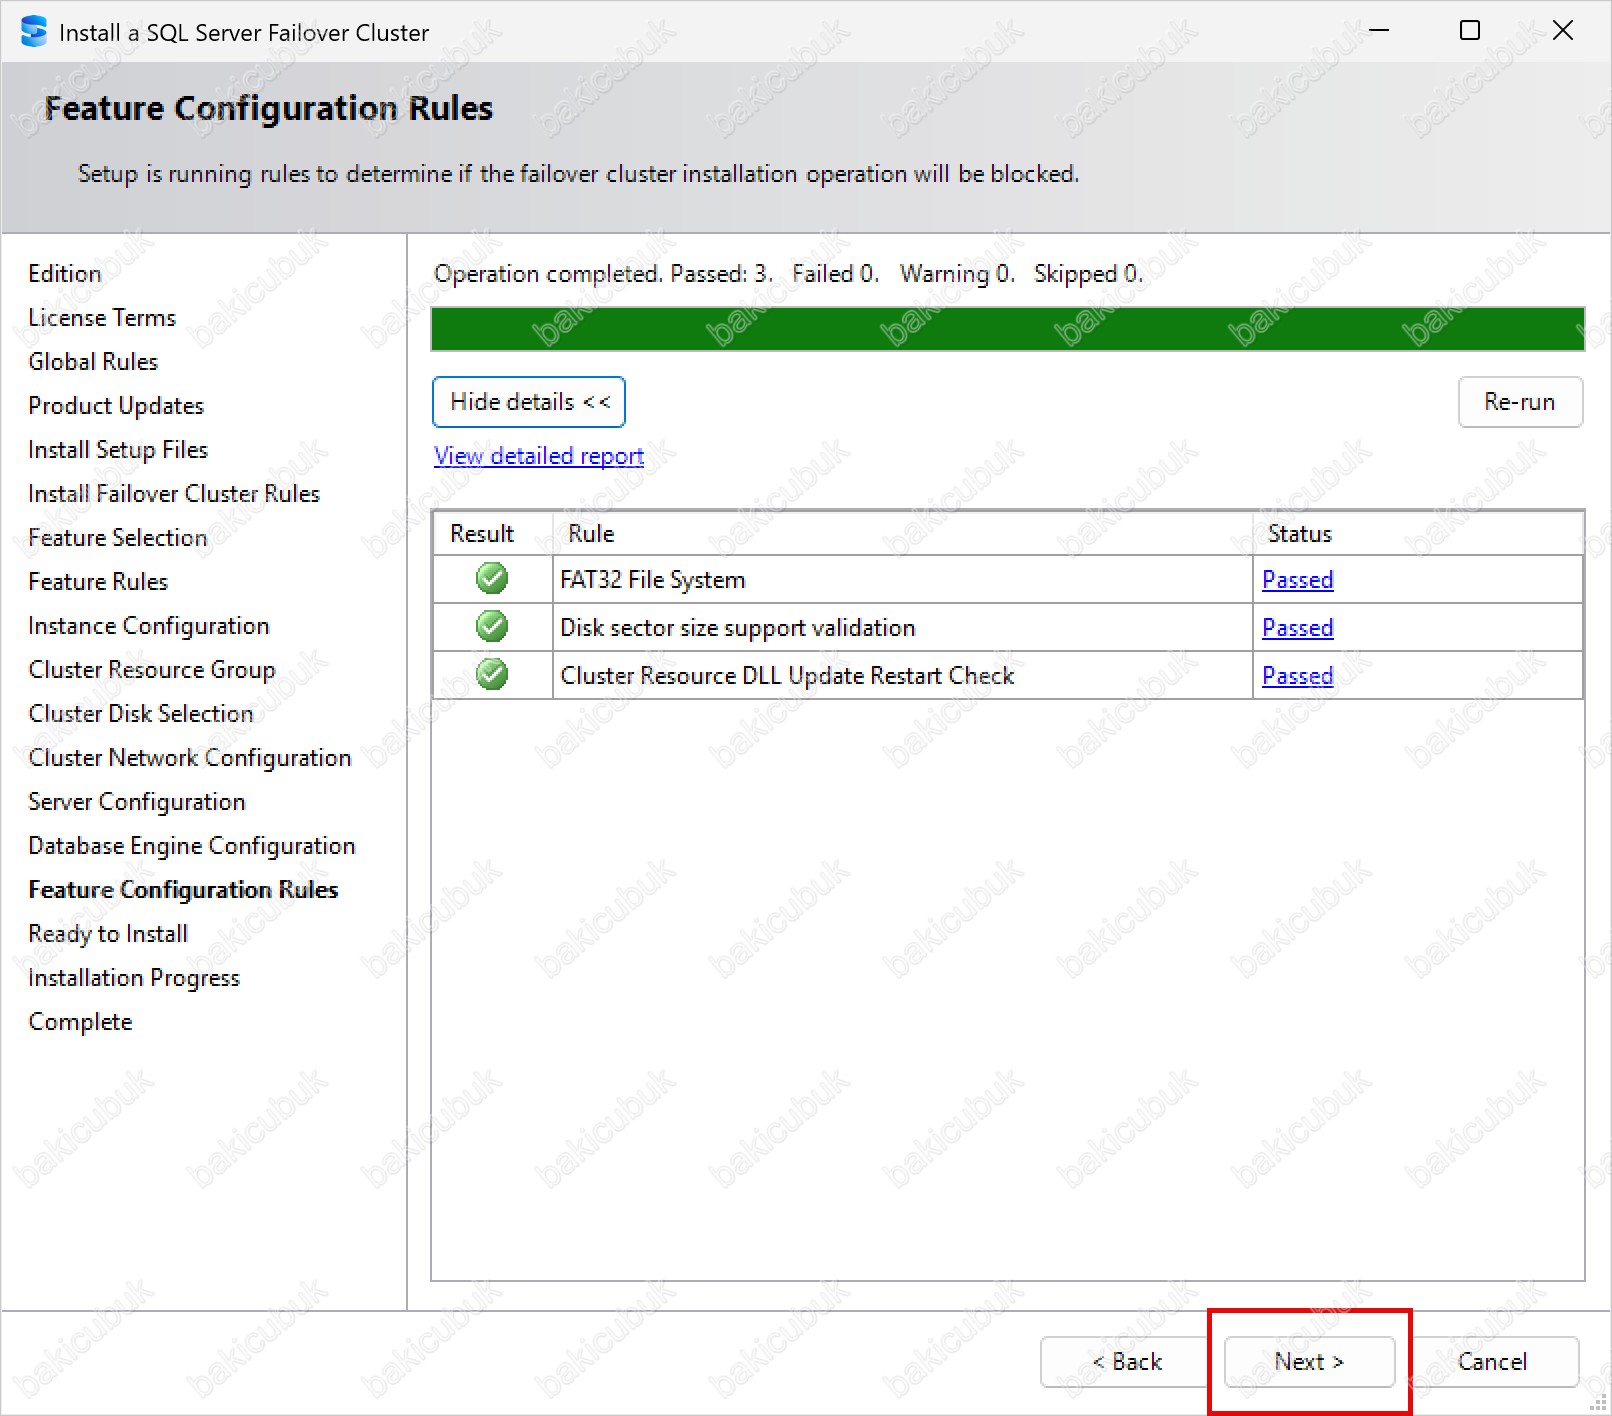Select Cluster Network Configuration step
Image resolution: width=1612 pixels, height=1416 pixels.
pyautogui.click(x=190, y=758)
